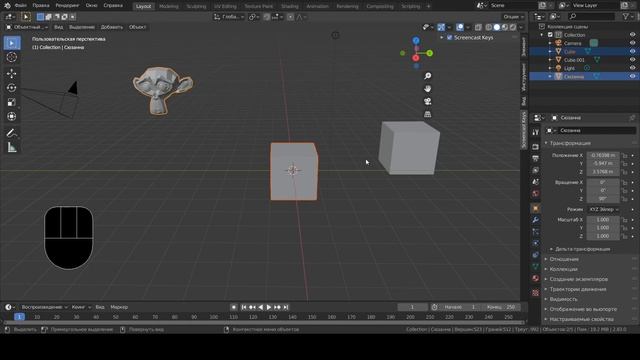Open the XYZ Эйлер rotation mode dropdown
Screen dimensions: 640x360
click(x=603, y=209)
